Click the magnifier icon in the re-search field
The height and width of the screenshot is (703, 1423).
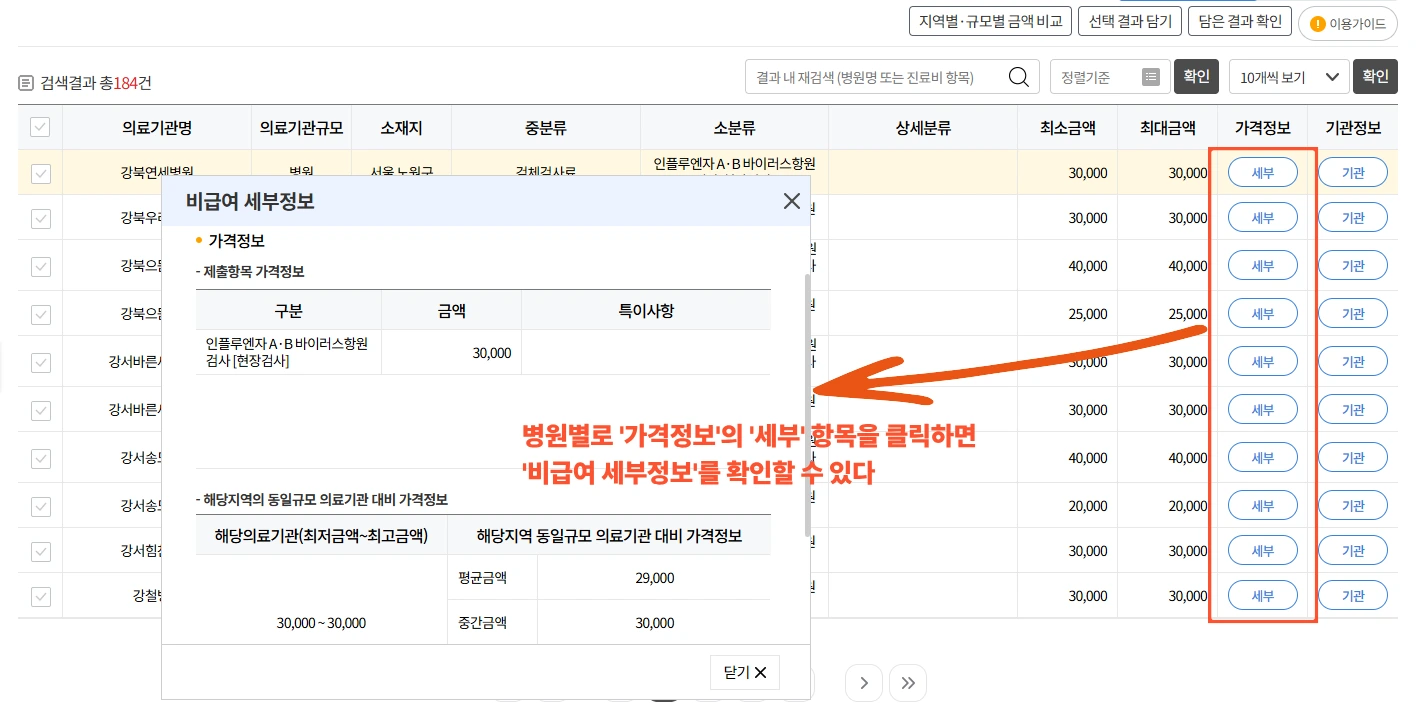coord(1019,76)
